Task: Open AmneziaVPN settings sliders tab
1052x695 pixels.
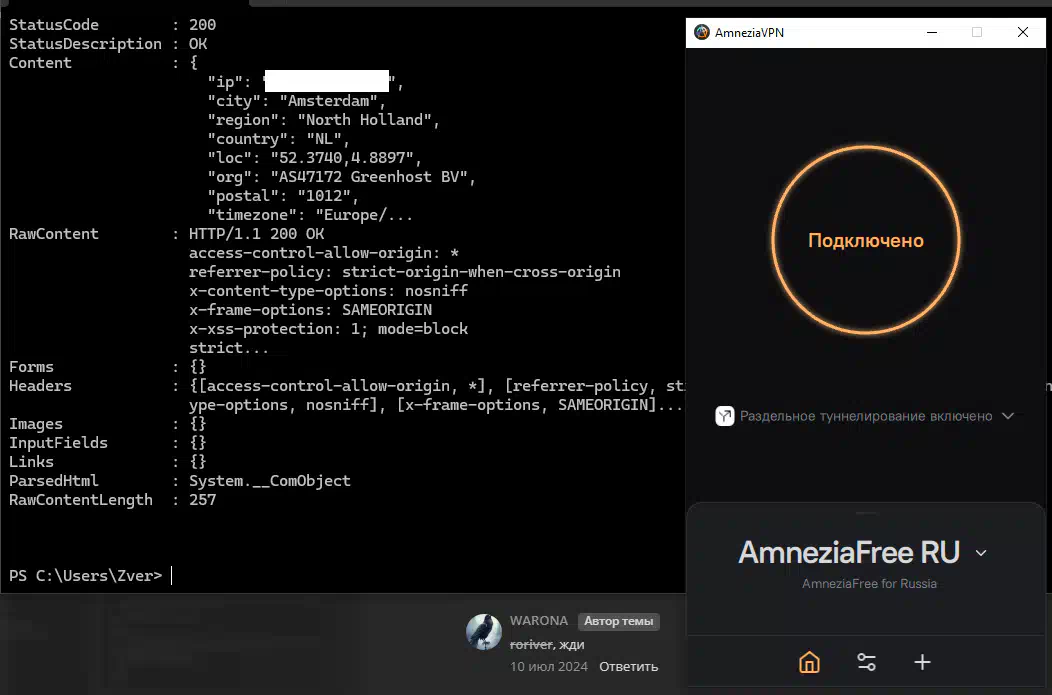Action: pyautogui.click(x=866, y=662)
